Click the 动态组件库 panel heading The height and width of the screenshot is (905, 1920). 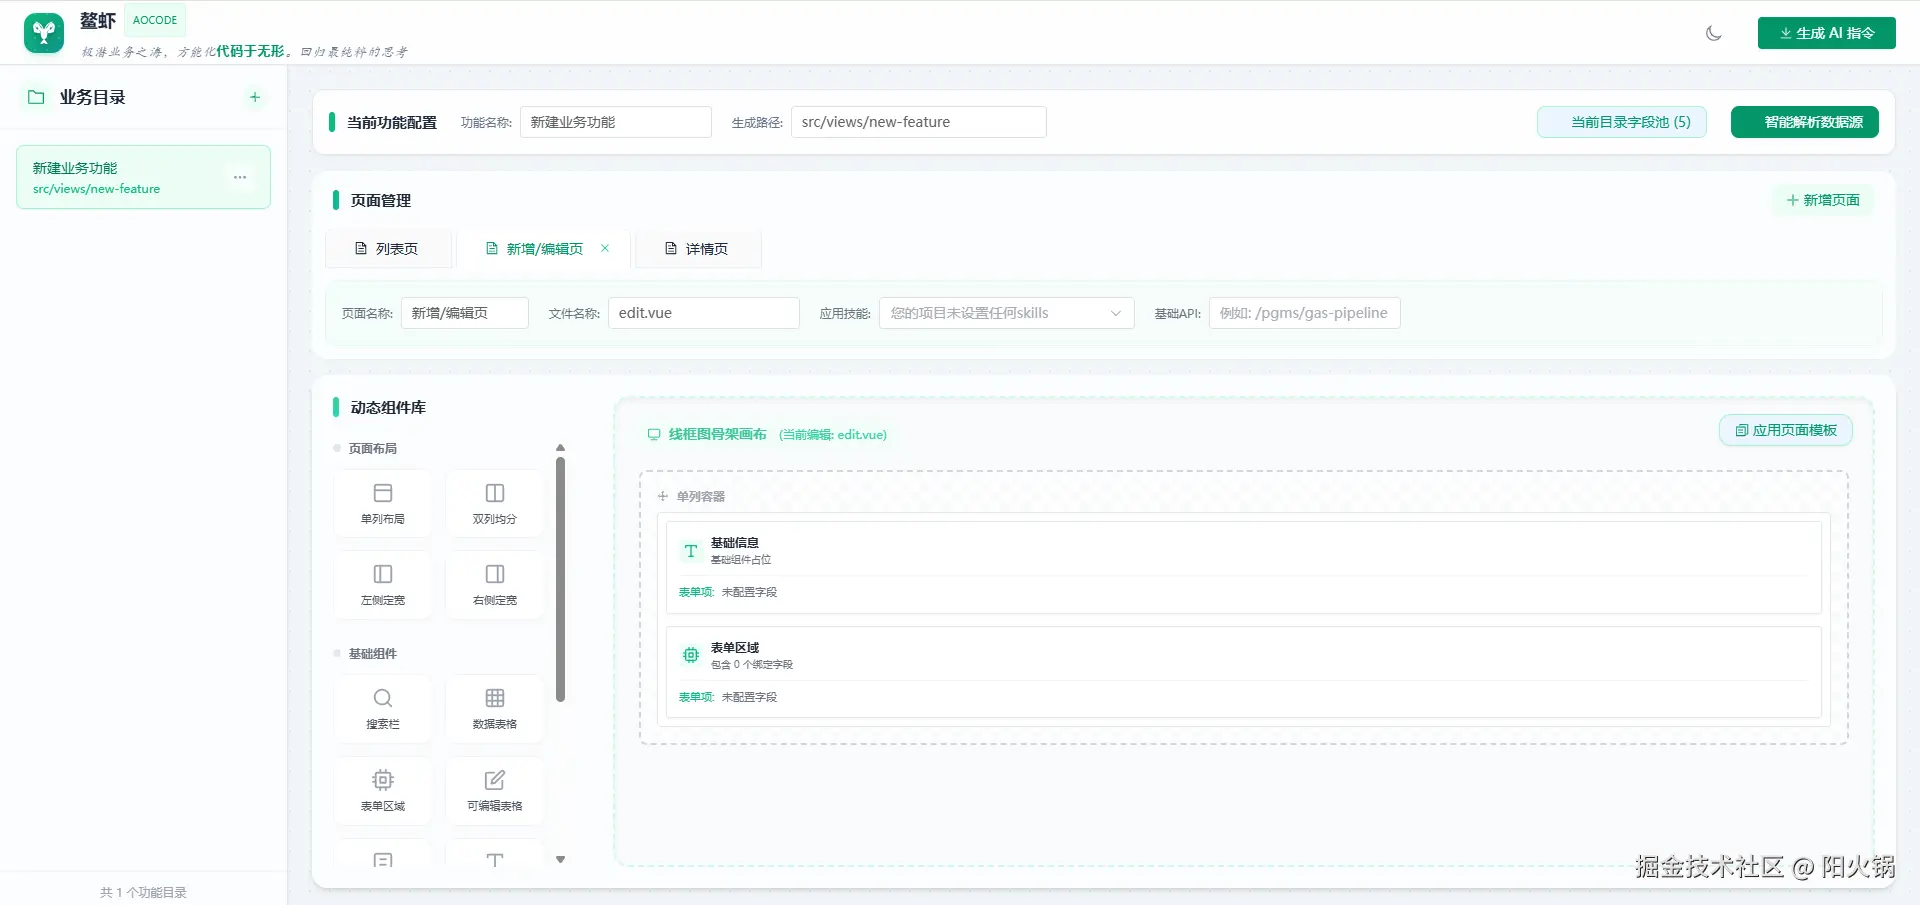[388, 407]
